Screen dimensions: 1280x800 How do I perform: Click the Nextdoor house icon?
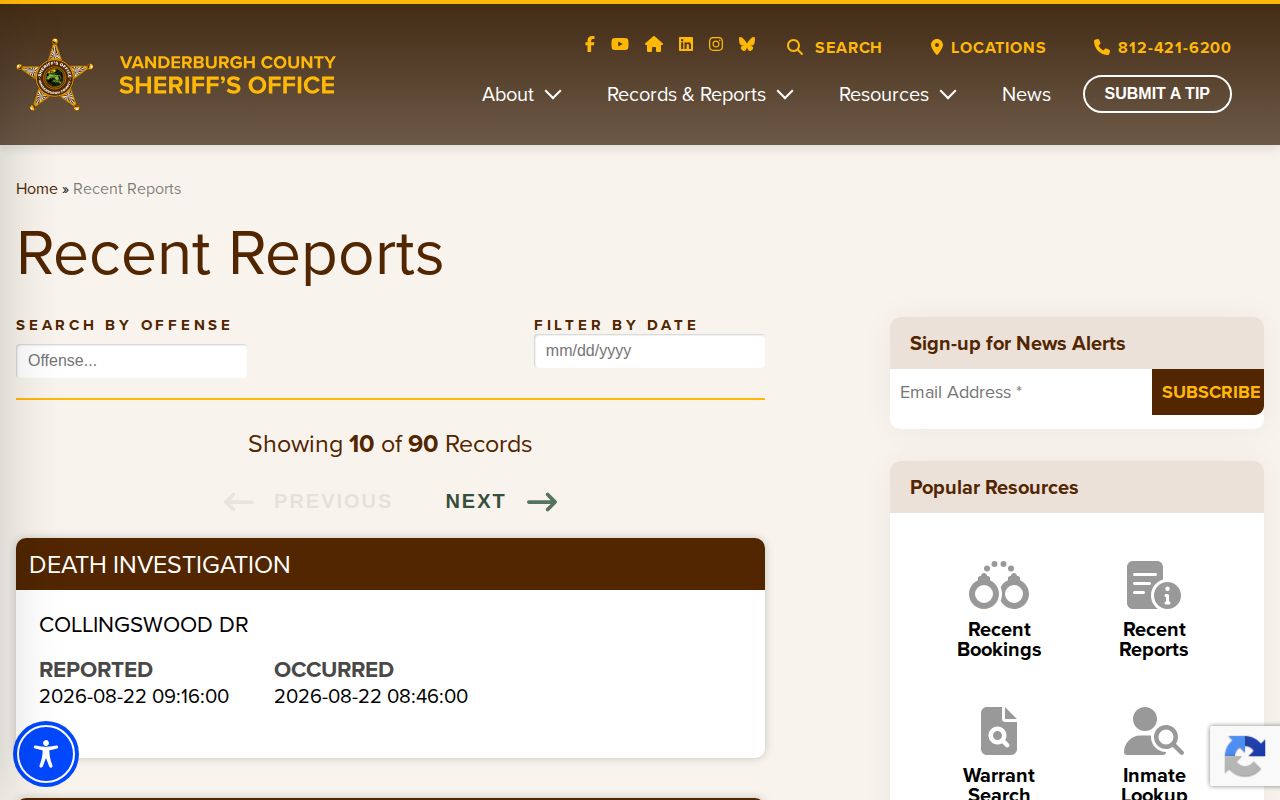[654, 44]
